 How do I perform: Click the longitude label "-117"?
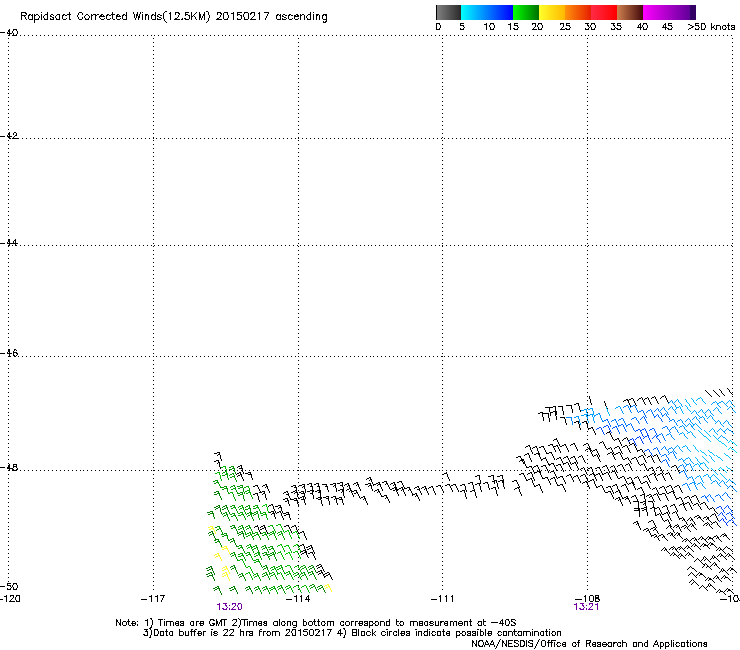pyautogui.click(x=153, y=599)
